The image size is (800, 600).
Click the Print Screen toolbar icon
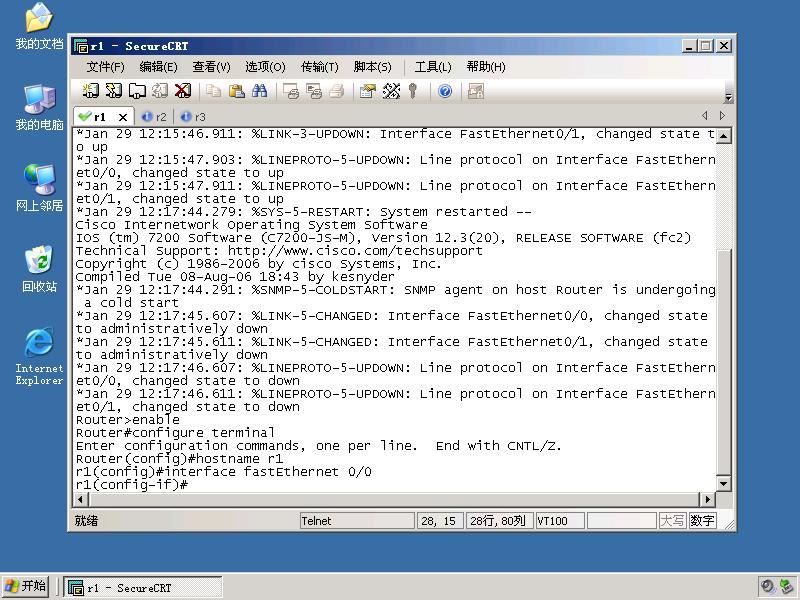click(x=290, y=91)
